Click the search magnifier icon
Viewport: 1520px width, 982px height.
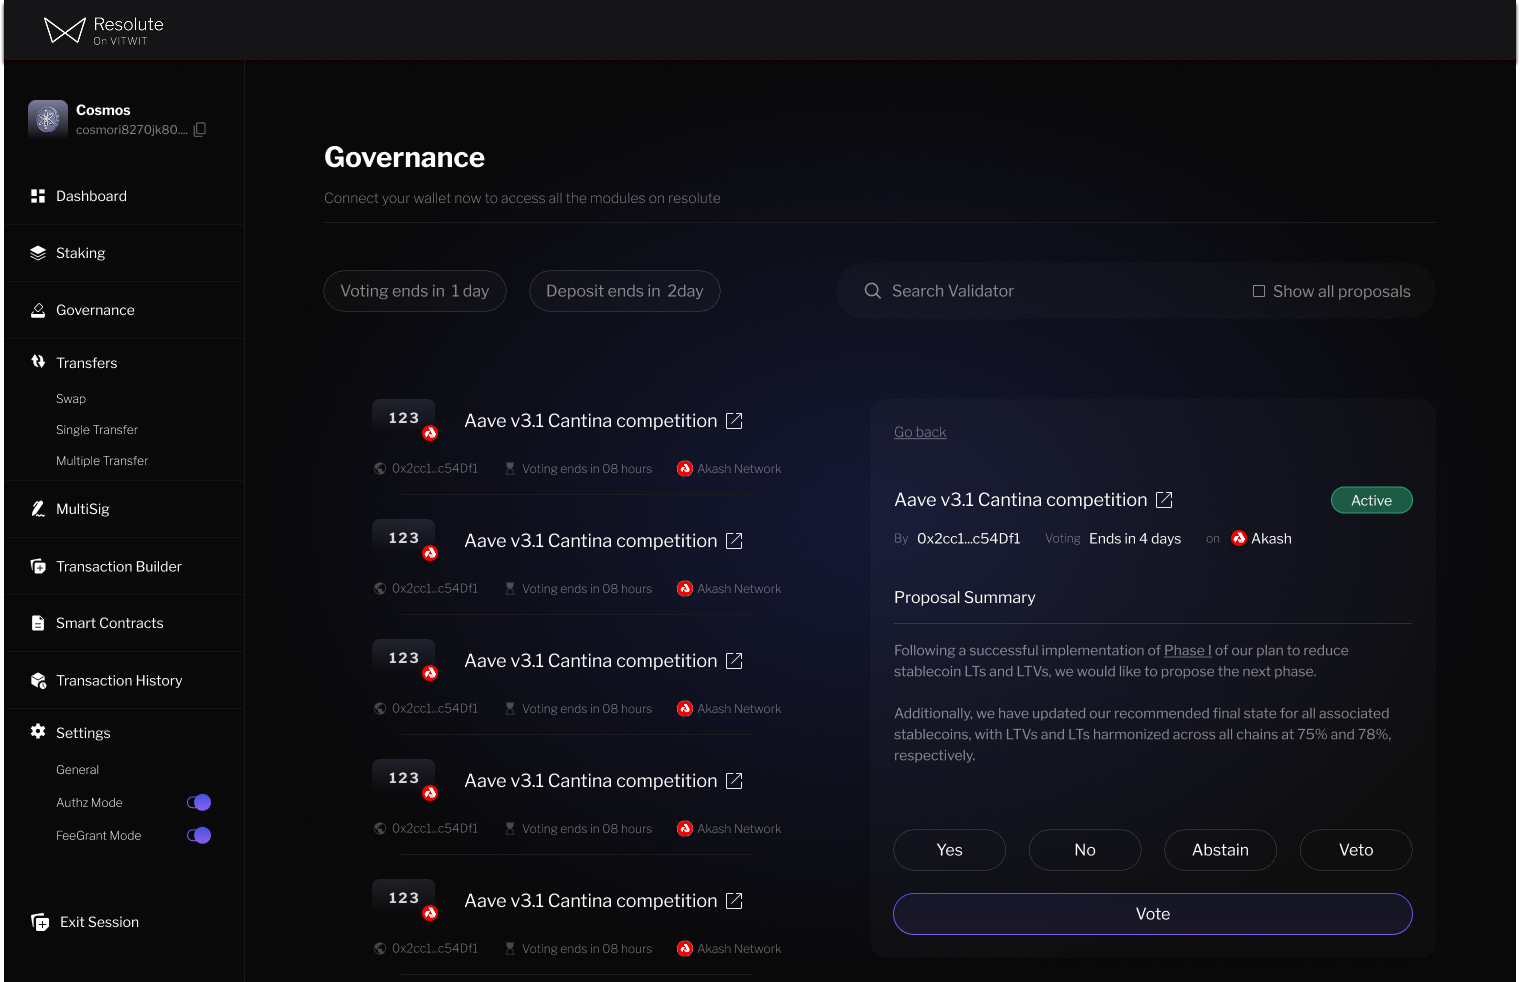(x=873, y=291)
